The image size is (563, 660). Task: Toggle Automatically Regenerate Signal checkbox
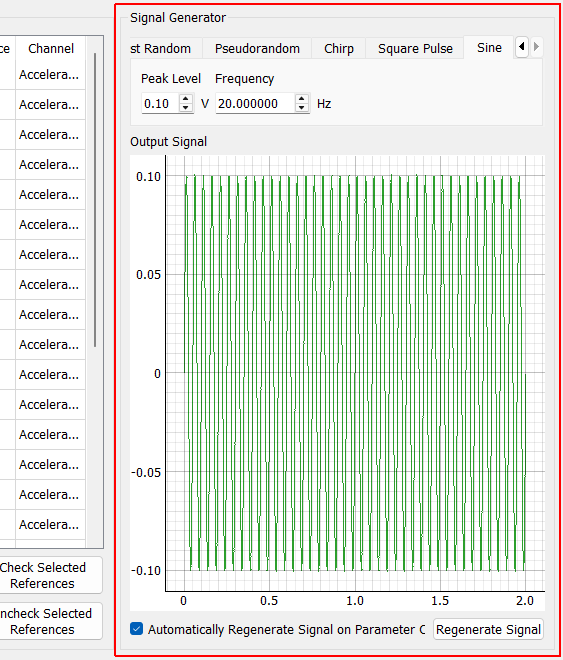click(x=136, y=629)
